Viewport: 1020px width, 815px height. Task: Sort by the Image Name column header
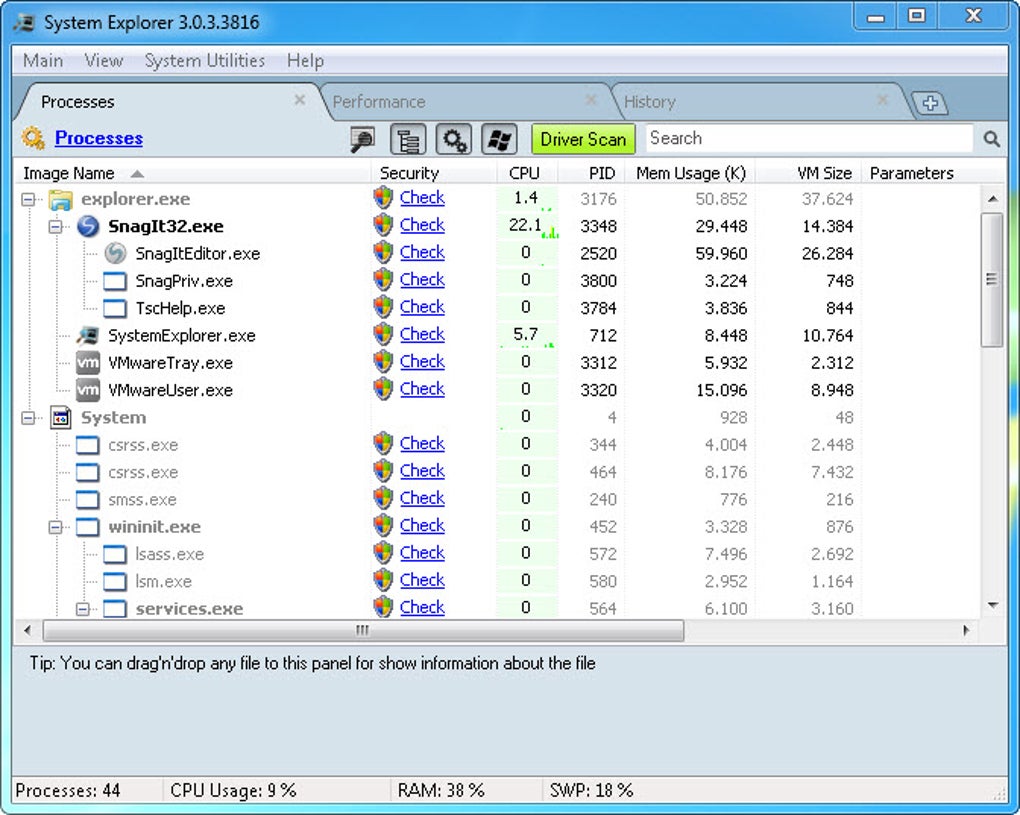pyautogui.click(x=193, y=173)
